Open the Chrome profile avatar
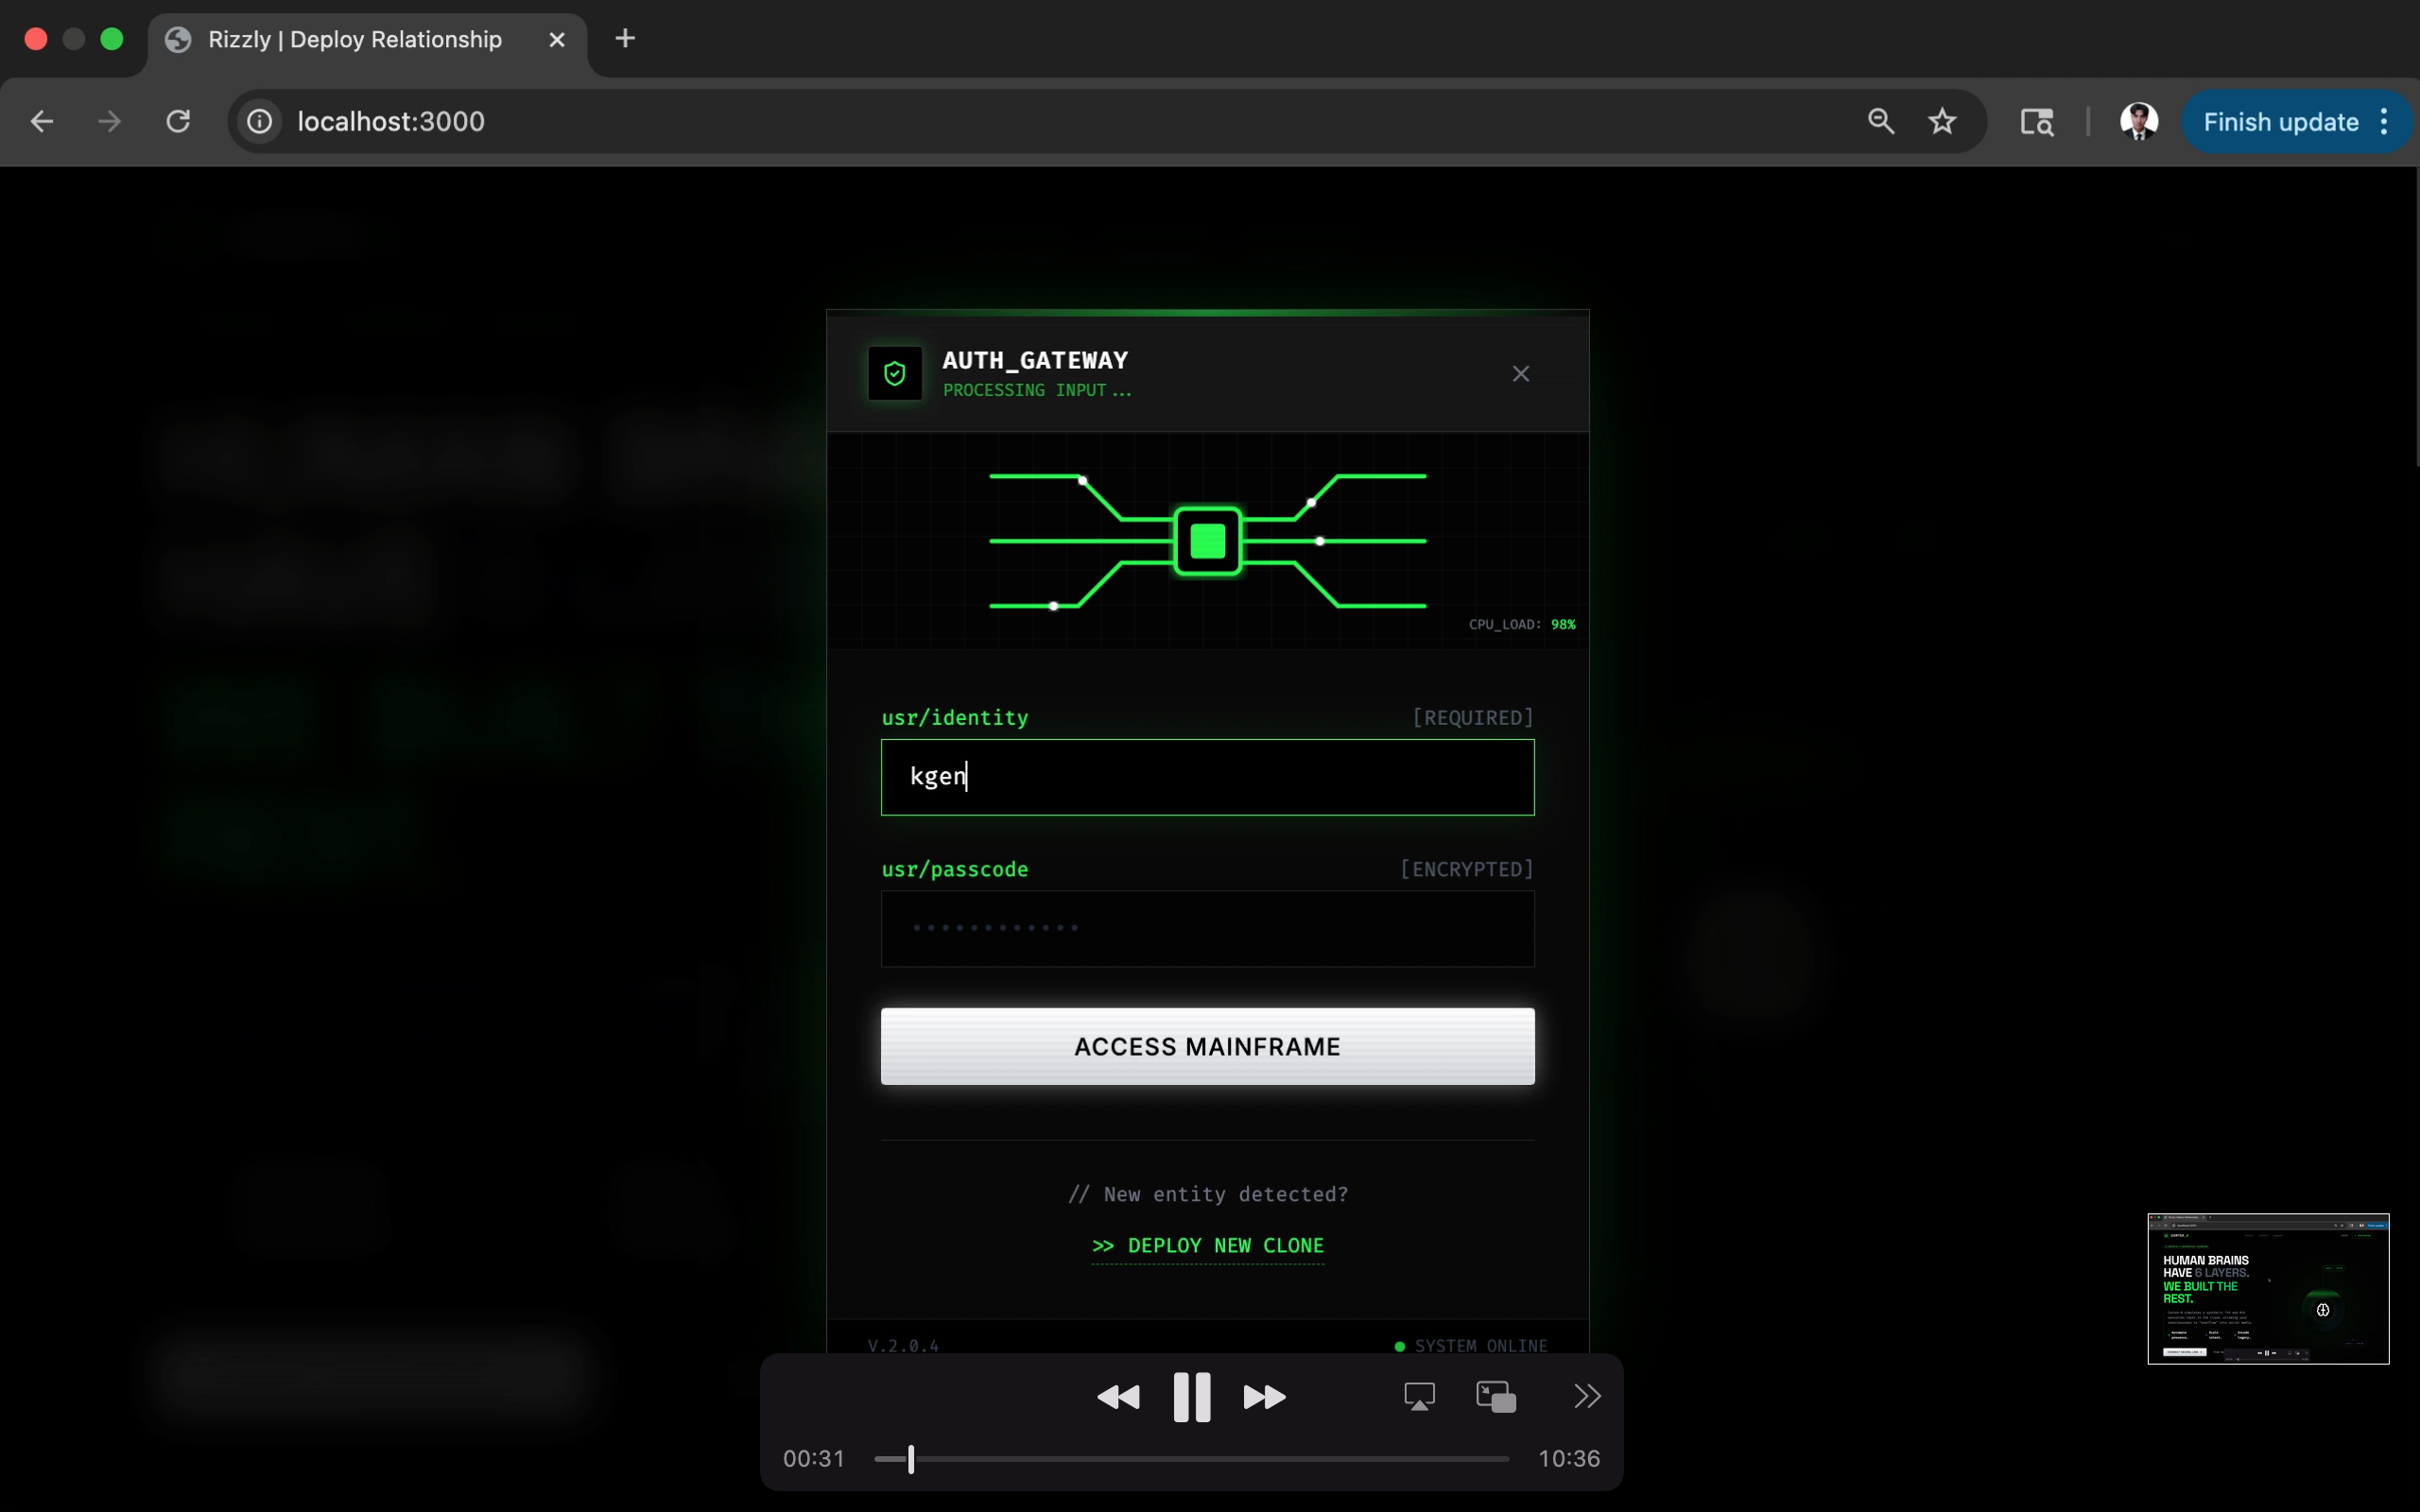This screenshot has width=2420, height=1512. coord(2138,122)
